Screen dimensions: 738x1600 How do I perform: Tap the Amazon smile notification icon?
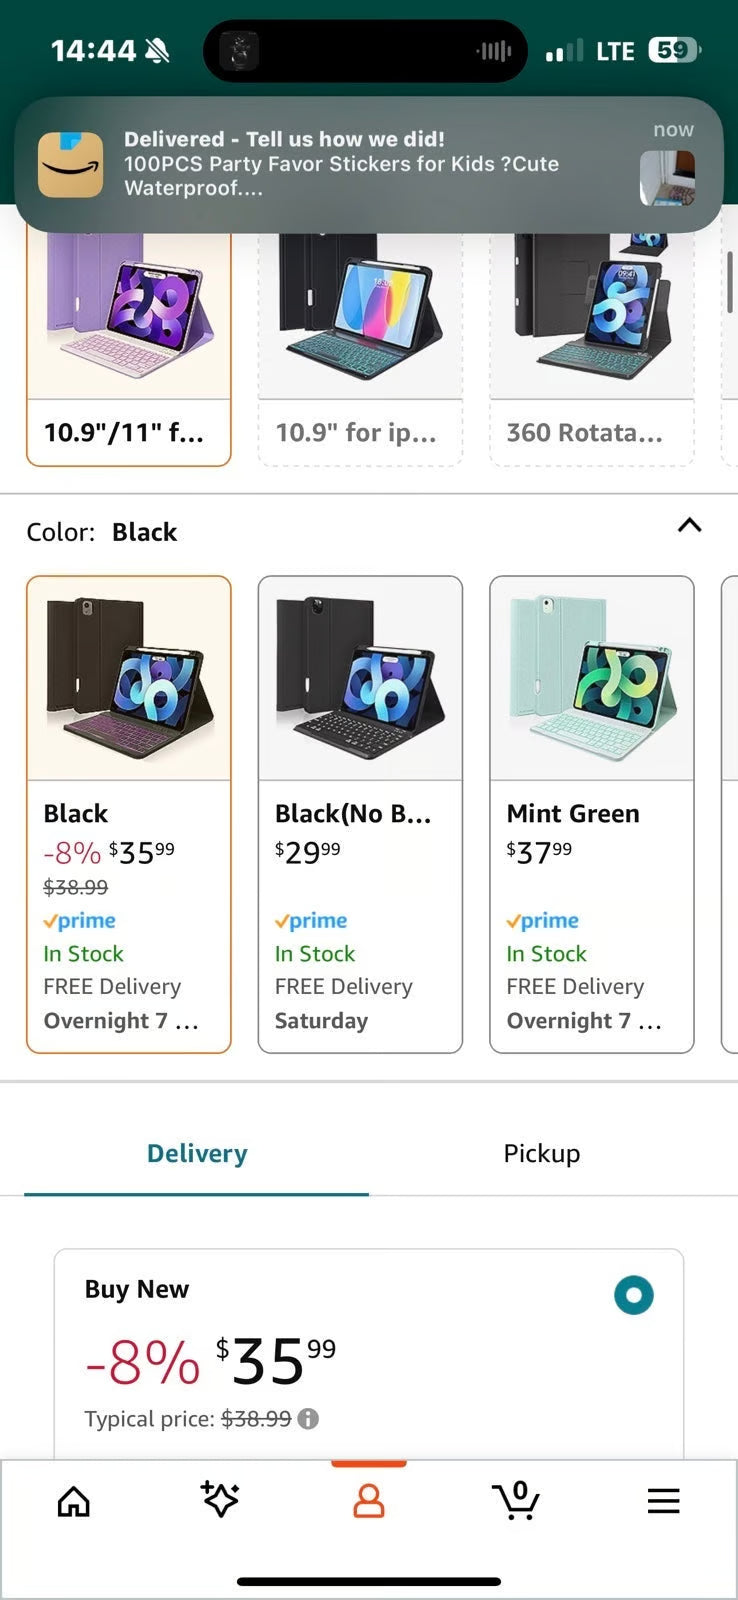coord(71,165)
